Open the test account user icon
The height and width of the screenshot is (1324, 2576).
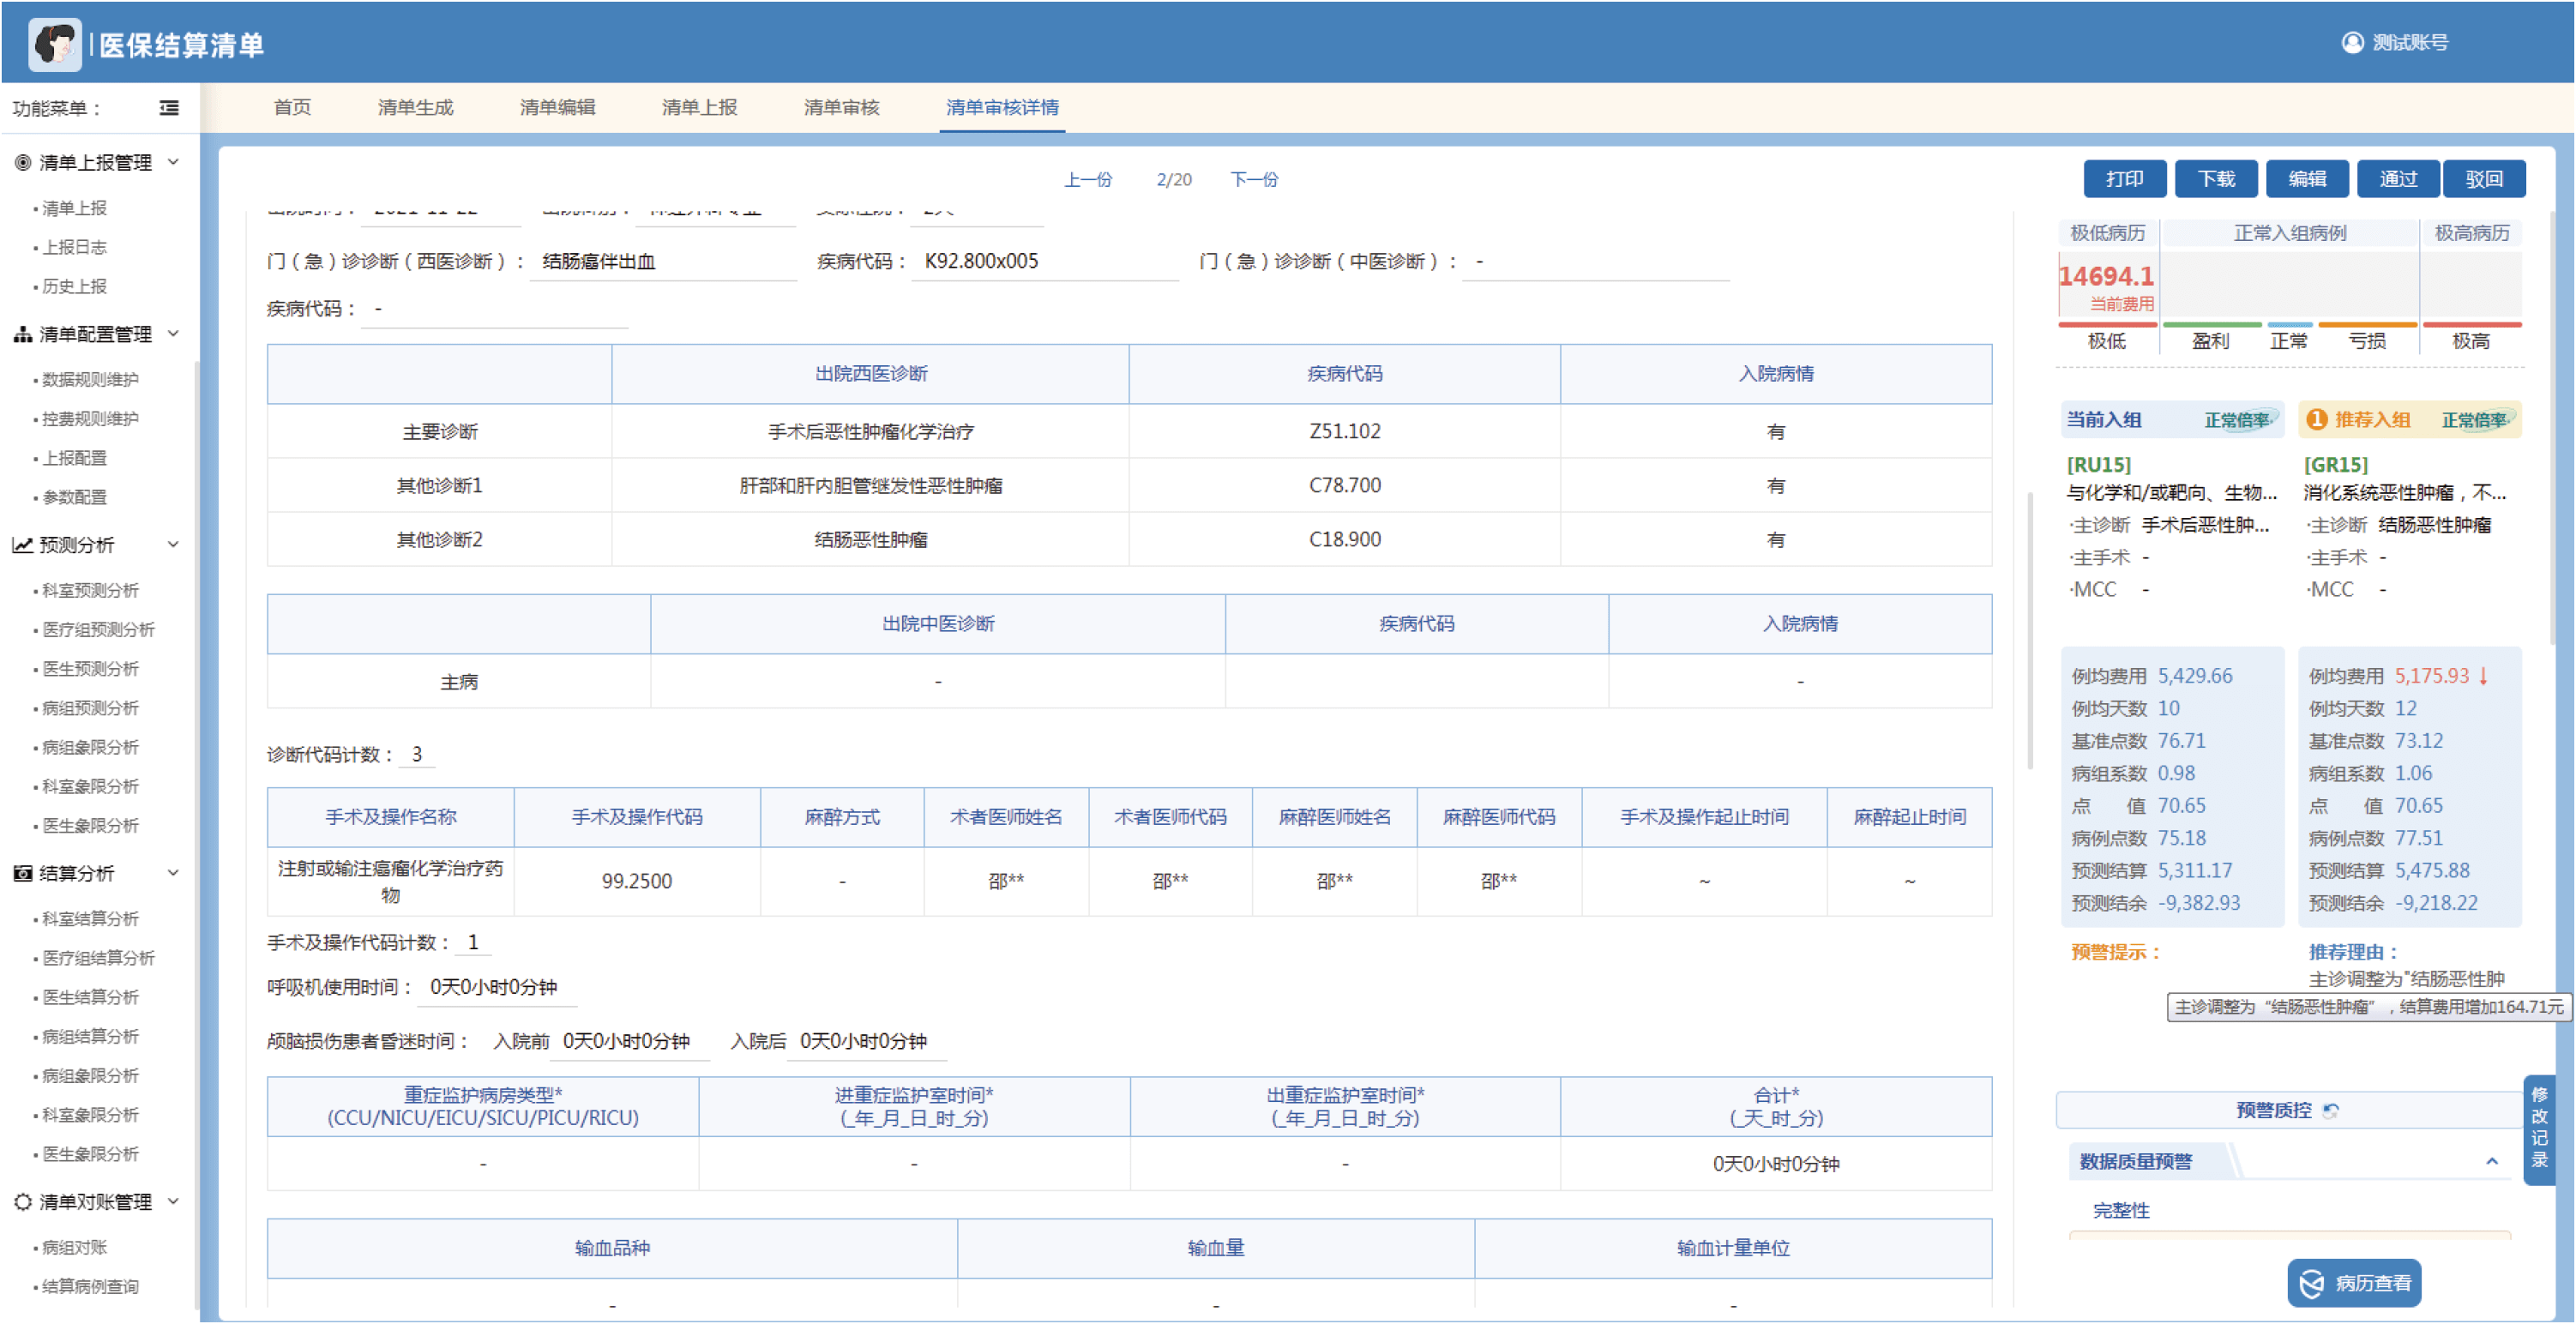2352,42
